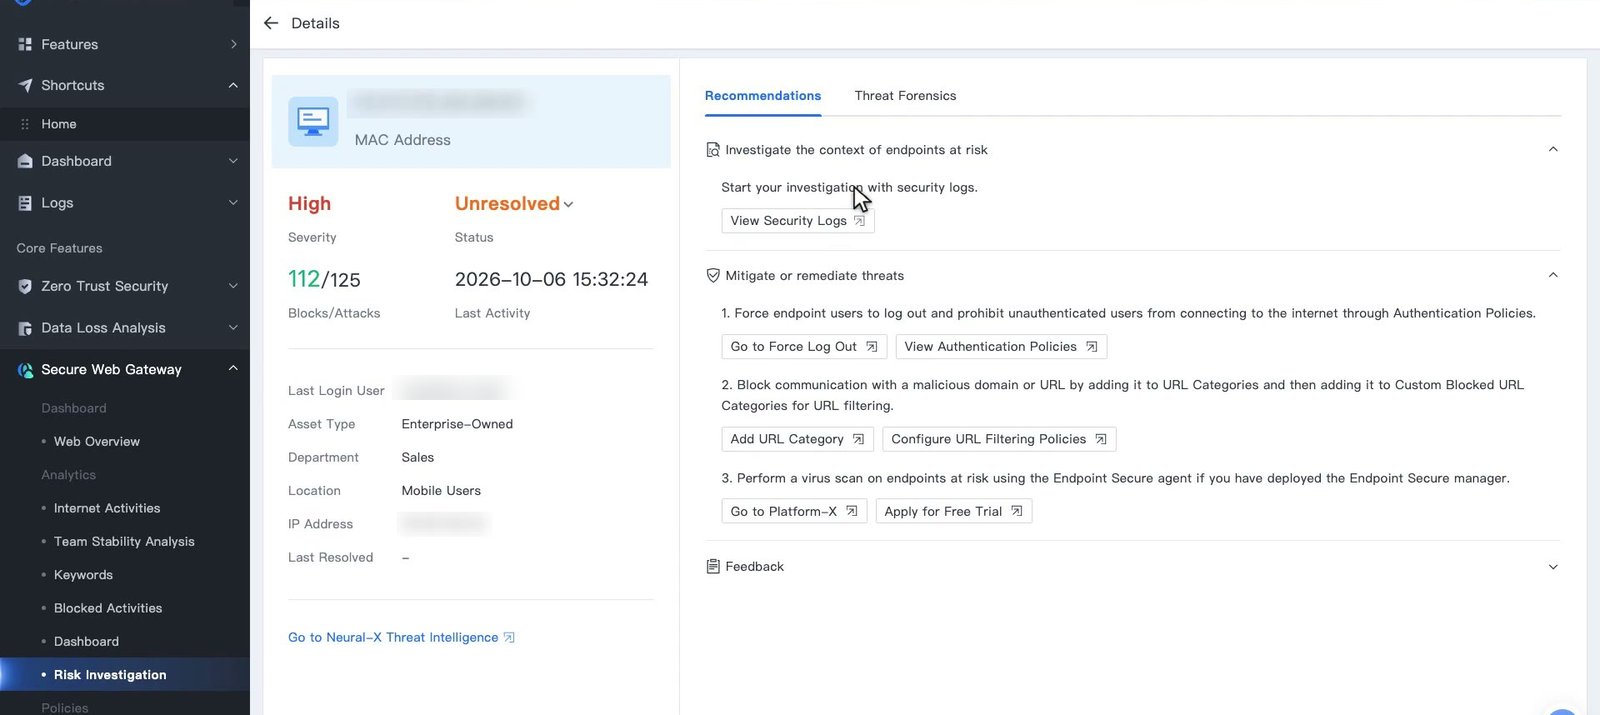Click the mitigate threats shield icon
Image resolution: width=1600 pixels, height=715 pixels.
[713, 276]
